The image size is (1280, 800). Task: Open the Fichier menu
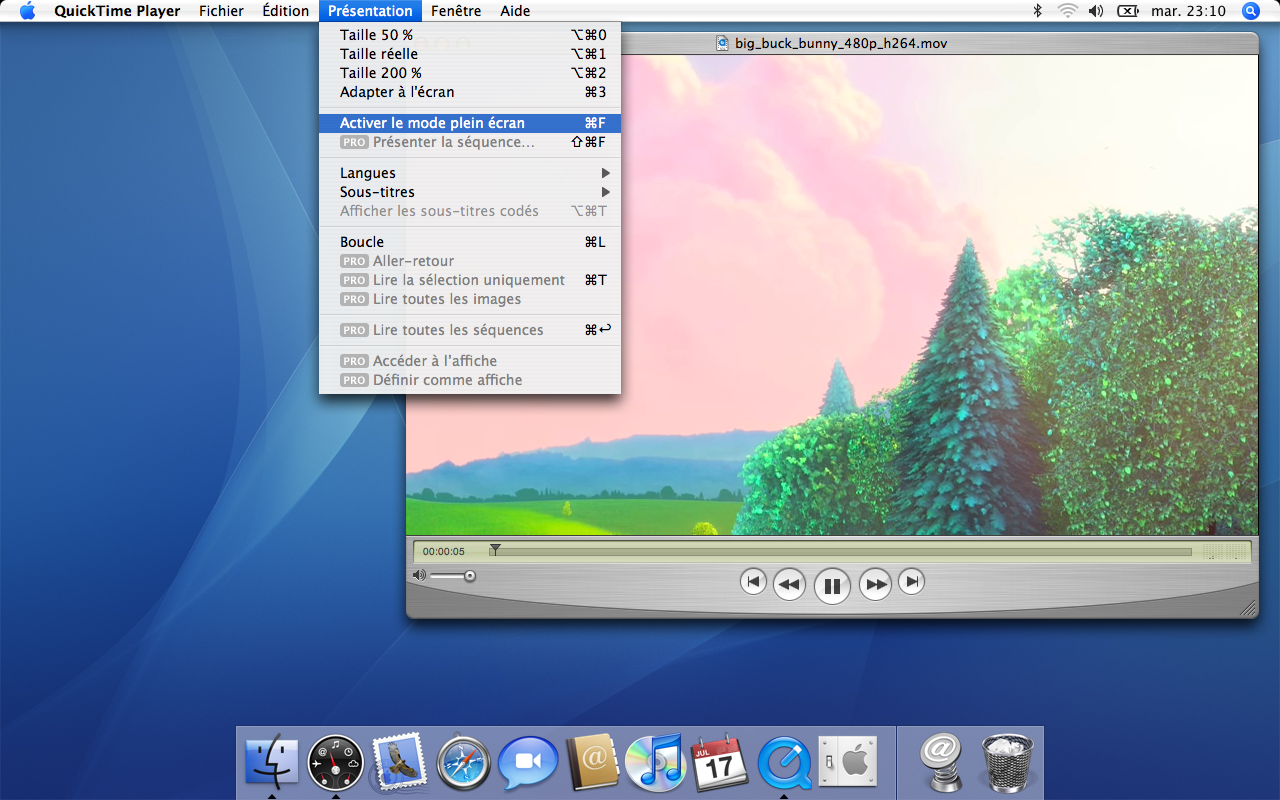[221, 11]
